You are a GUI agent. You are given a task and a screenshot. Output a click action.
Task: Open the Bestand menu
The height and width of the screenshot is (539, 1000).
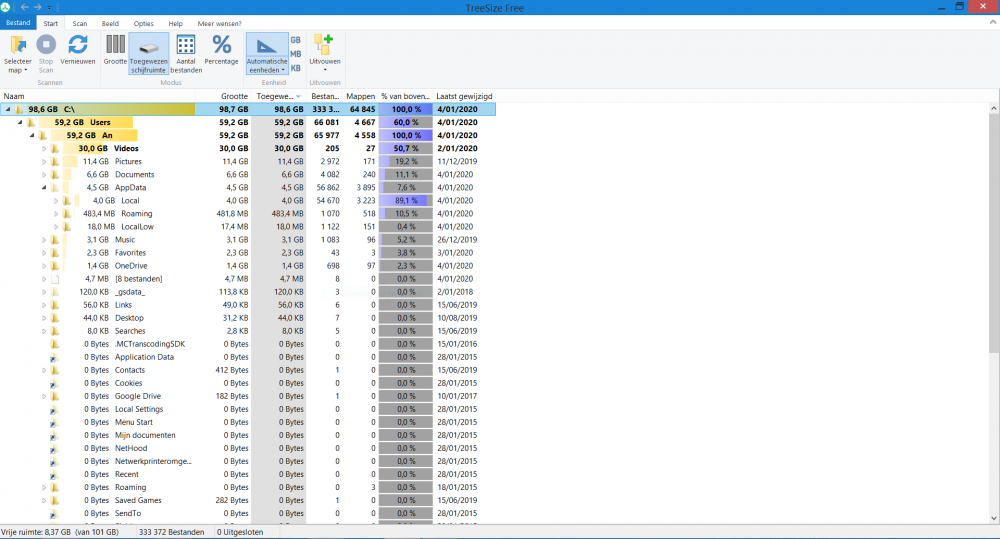(18, 22)
